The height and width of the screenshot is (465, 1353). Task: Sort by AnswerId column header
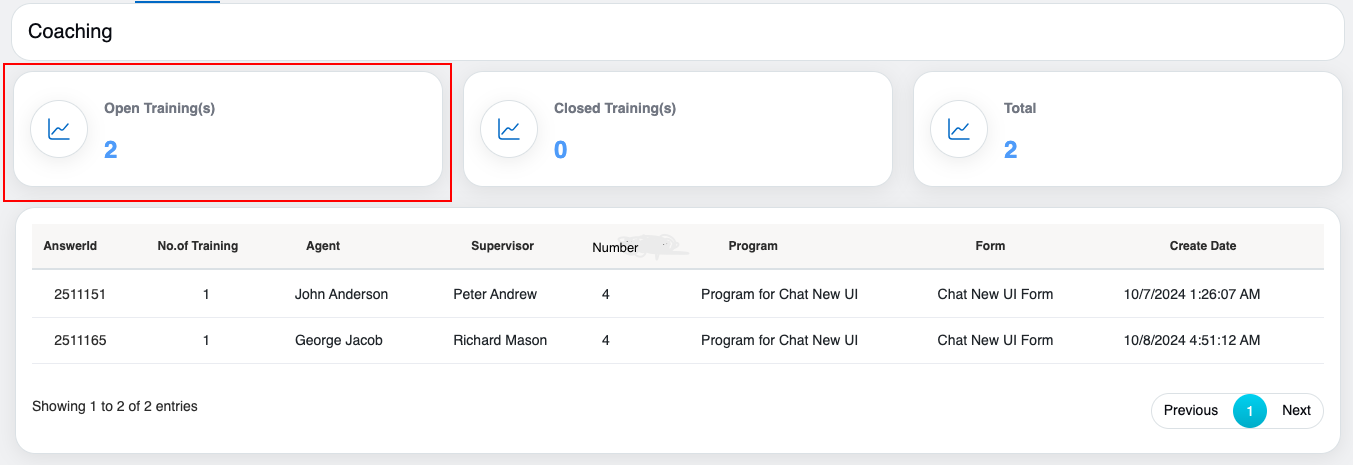pyautogui.click(x=70, y=246)
